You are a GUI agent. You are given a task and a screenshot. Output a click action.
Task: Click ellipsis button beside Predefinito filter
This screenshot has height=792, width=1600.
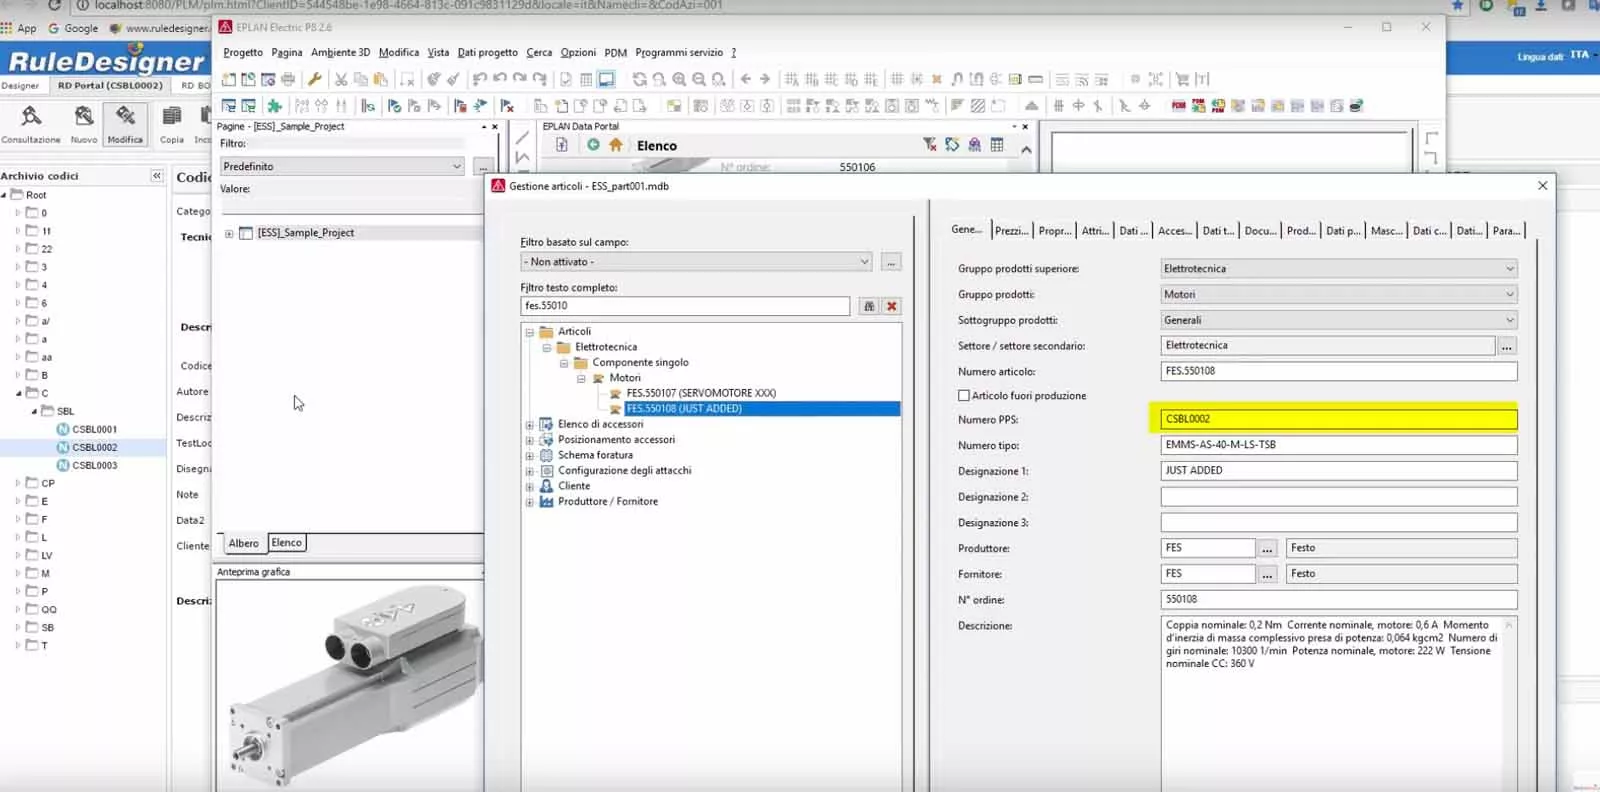tap(483, 167)
